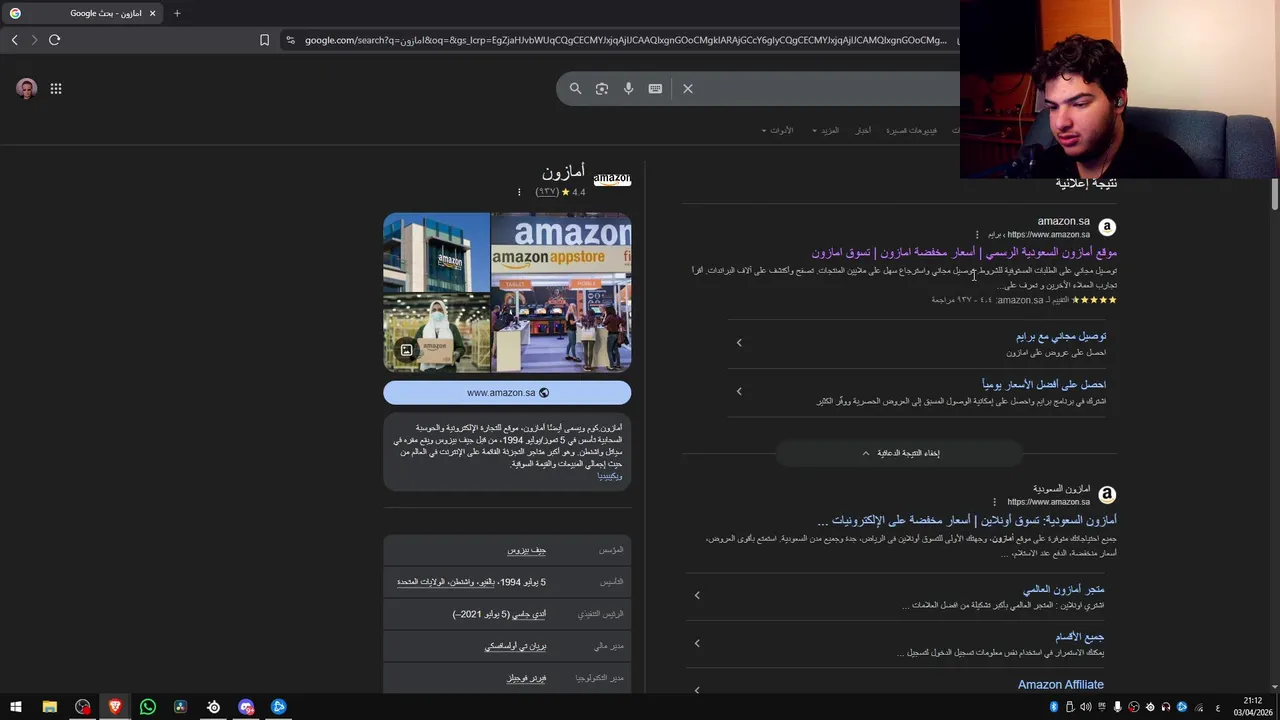Screen dimensions: 1280x720
Task: Click the address bar URL
Action: [x=625, y=40]
